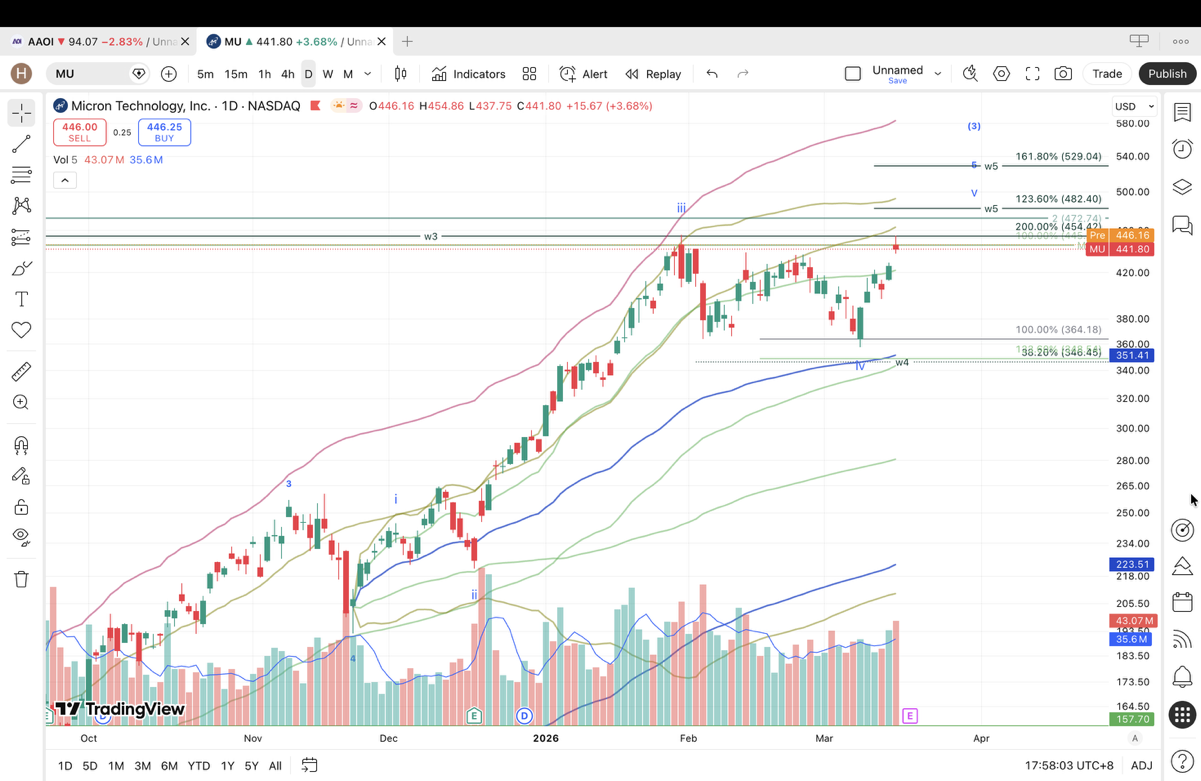Screen dimensions: 1201x781
Task: Toggle ADJ price adjustment at bottom right
Action: click(x=1141, y=765)
